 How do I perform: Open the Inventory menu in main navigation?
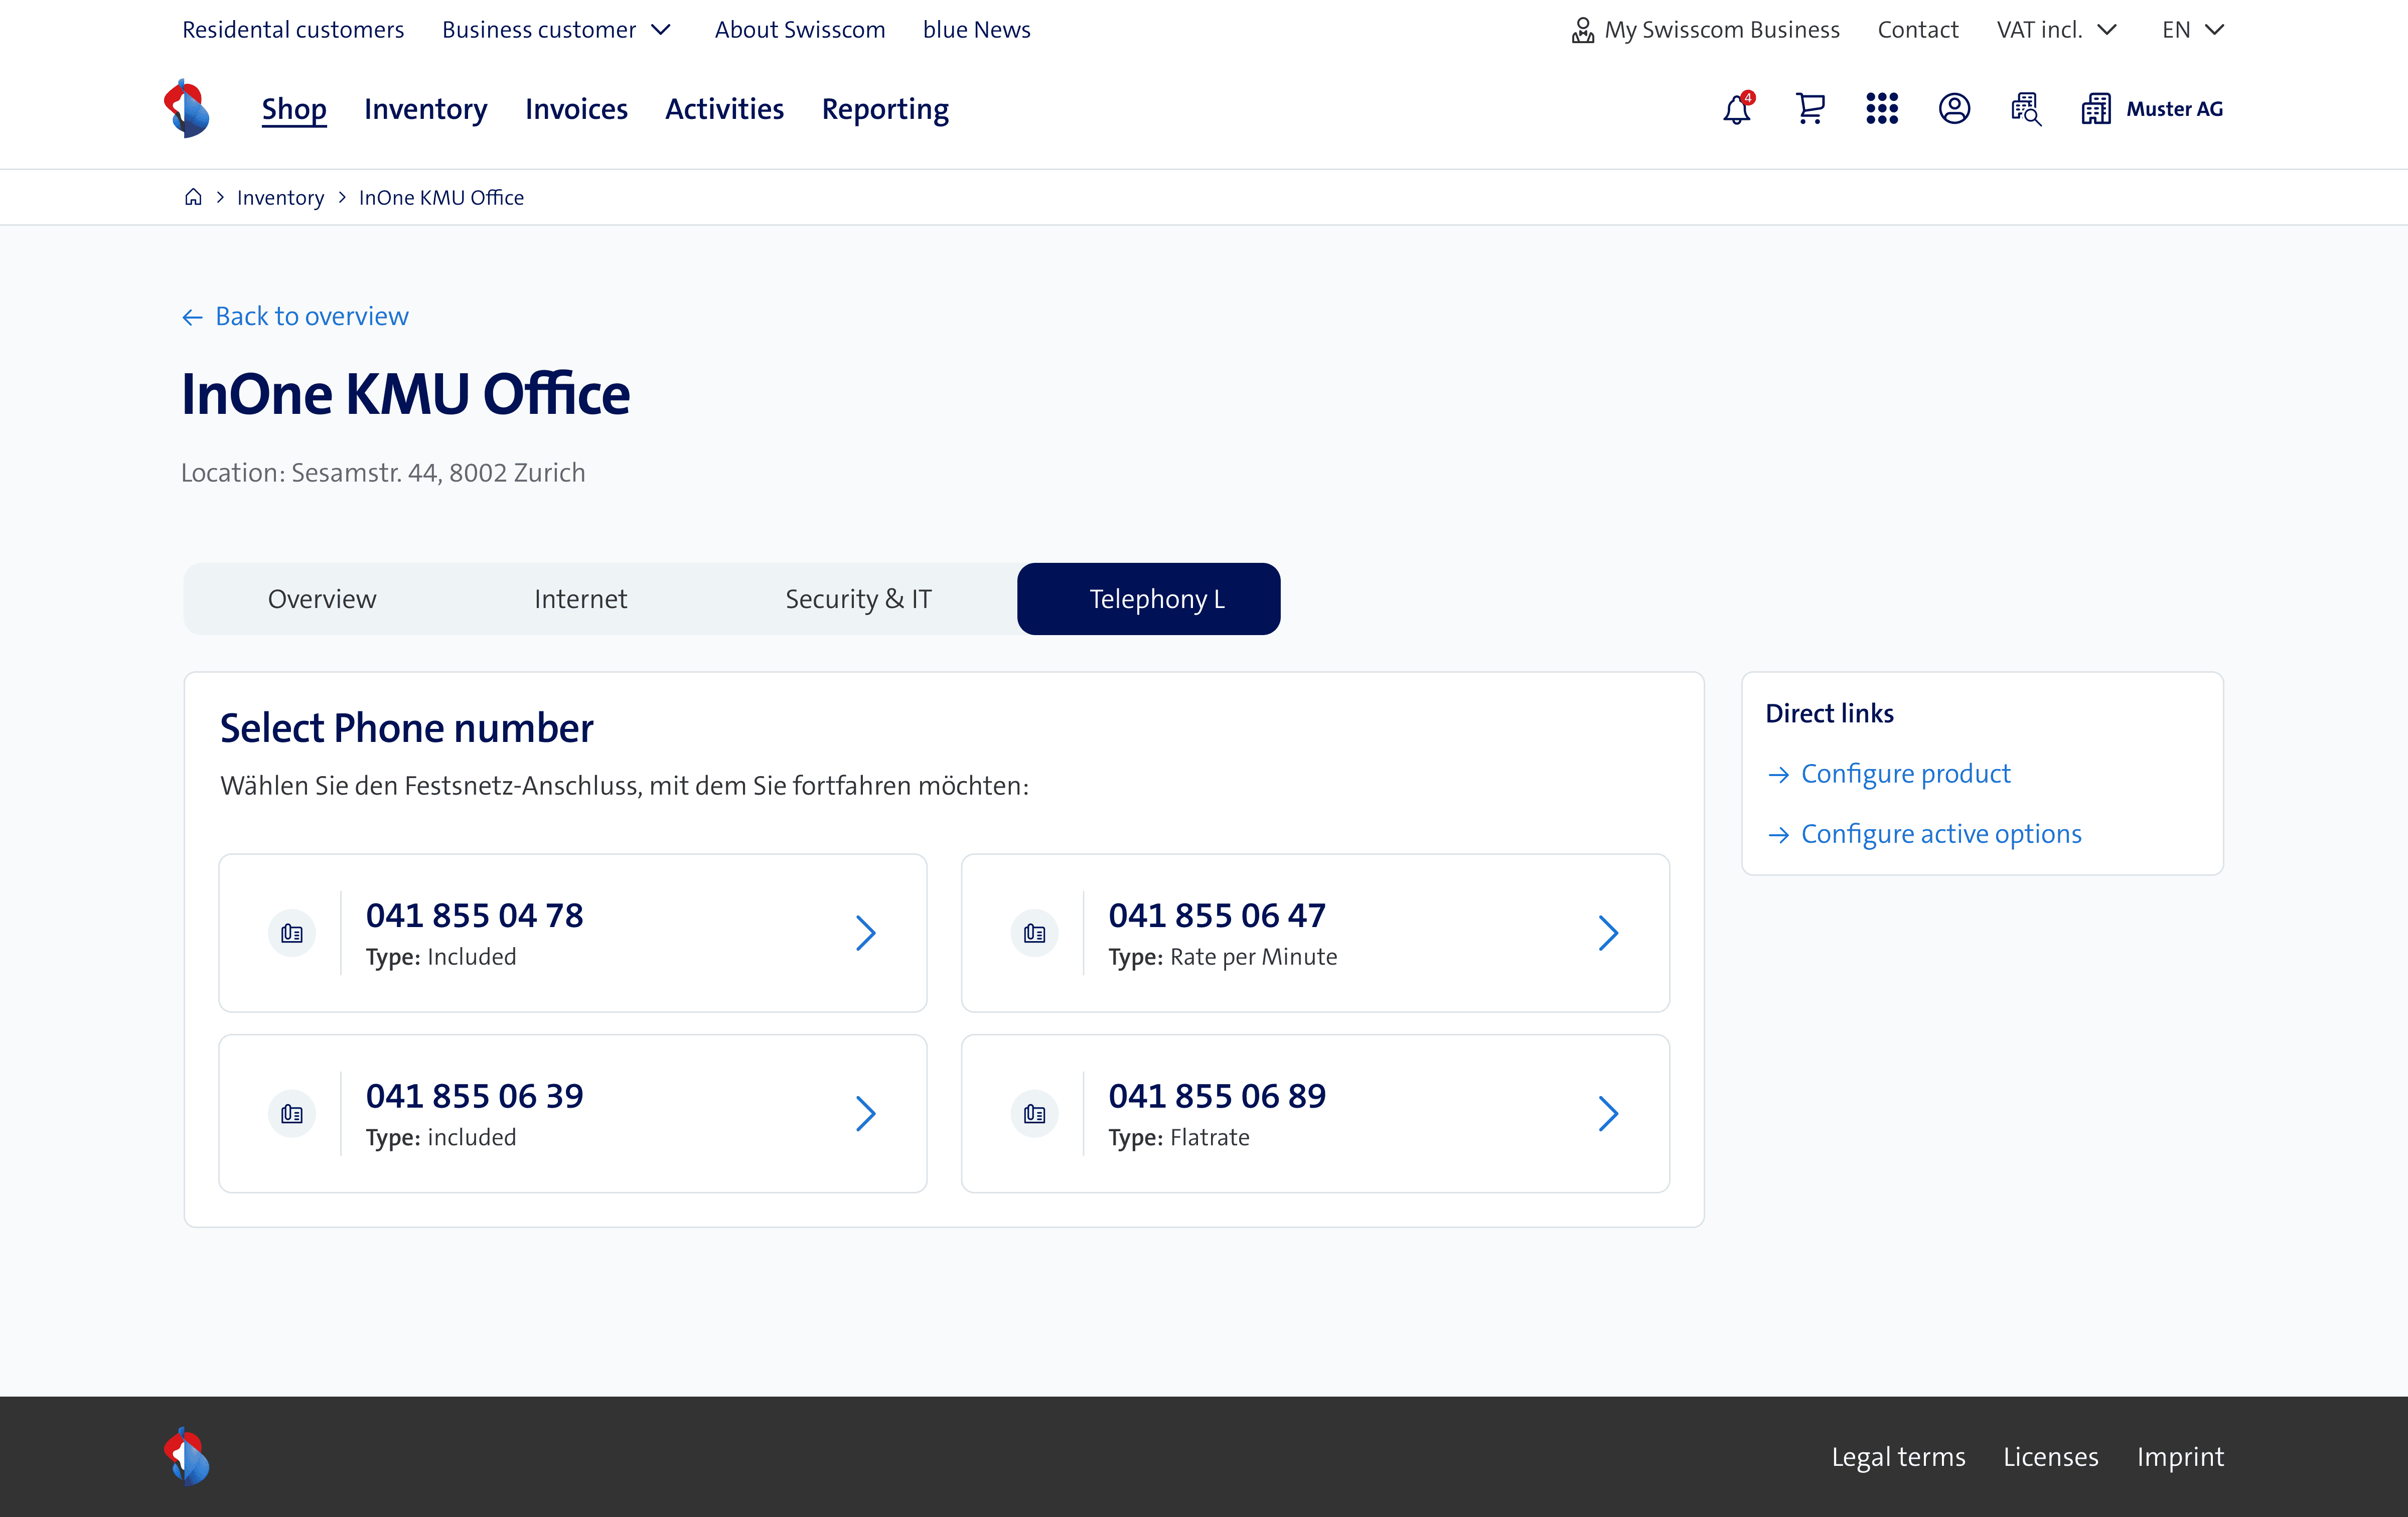pyautogui.click(x=426, y=109)
